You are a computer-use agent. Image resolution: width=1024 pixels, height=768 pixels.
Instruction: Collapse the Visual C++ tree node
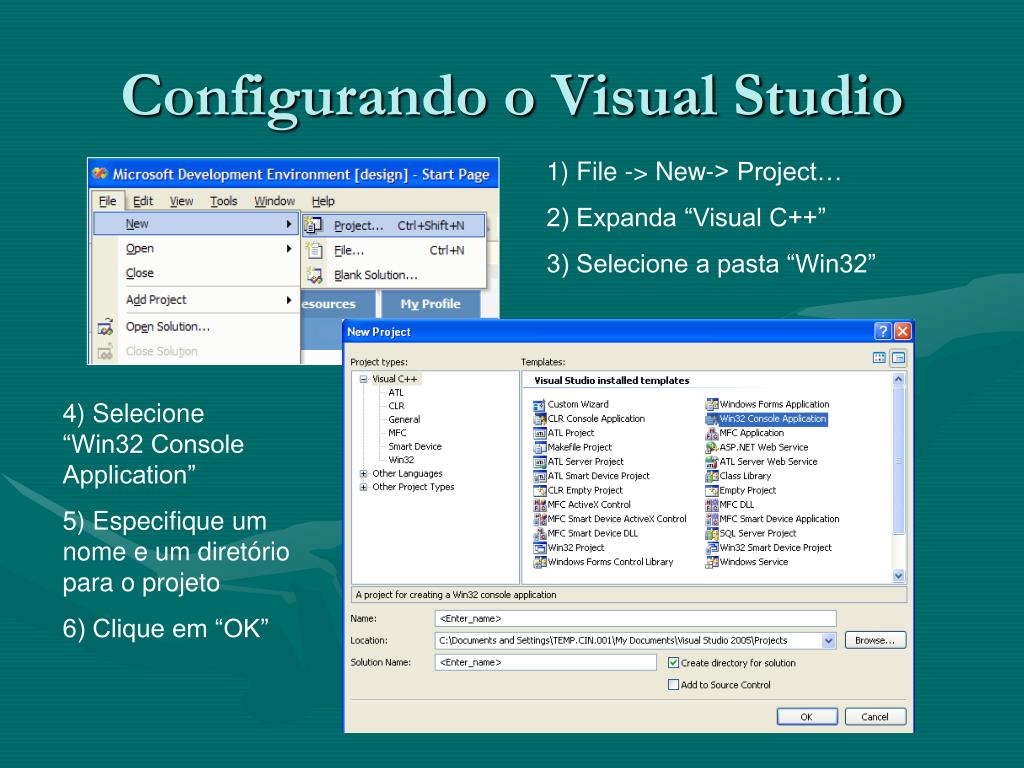point(364,379)
